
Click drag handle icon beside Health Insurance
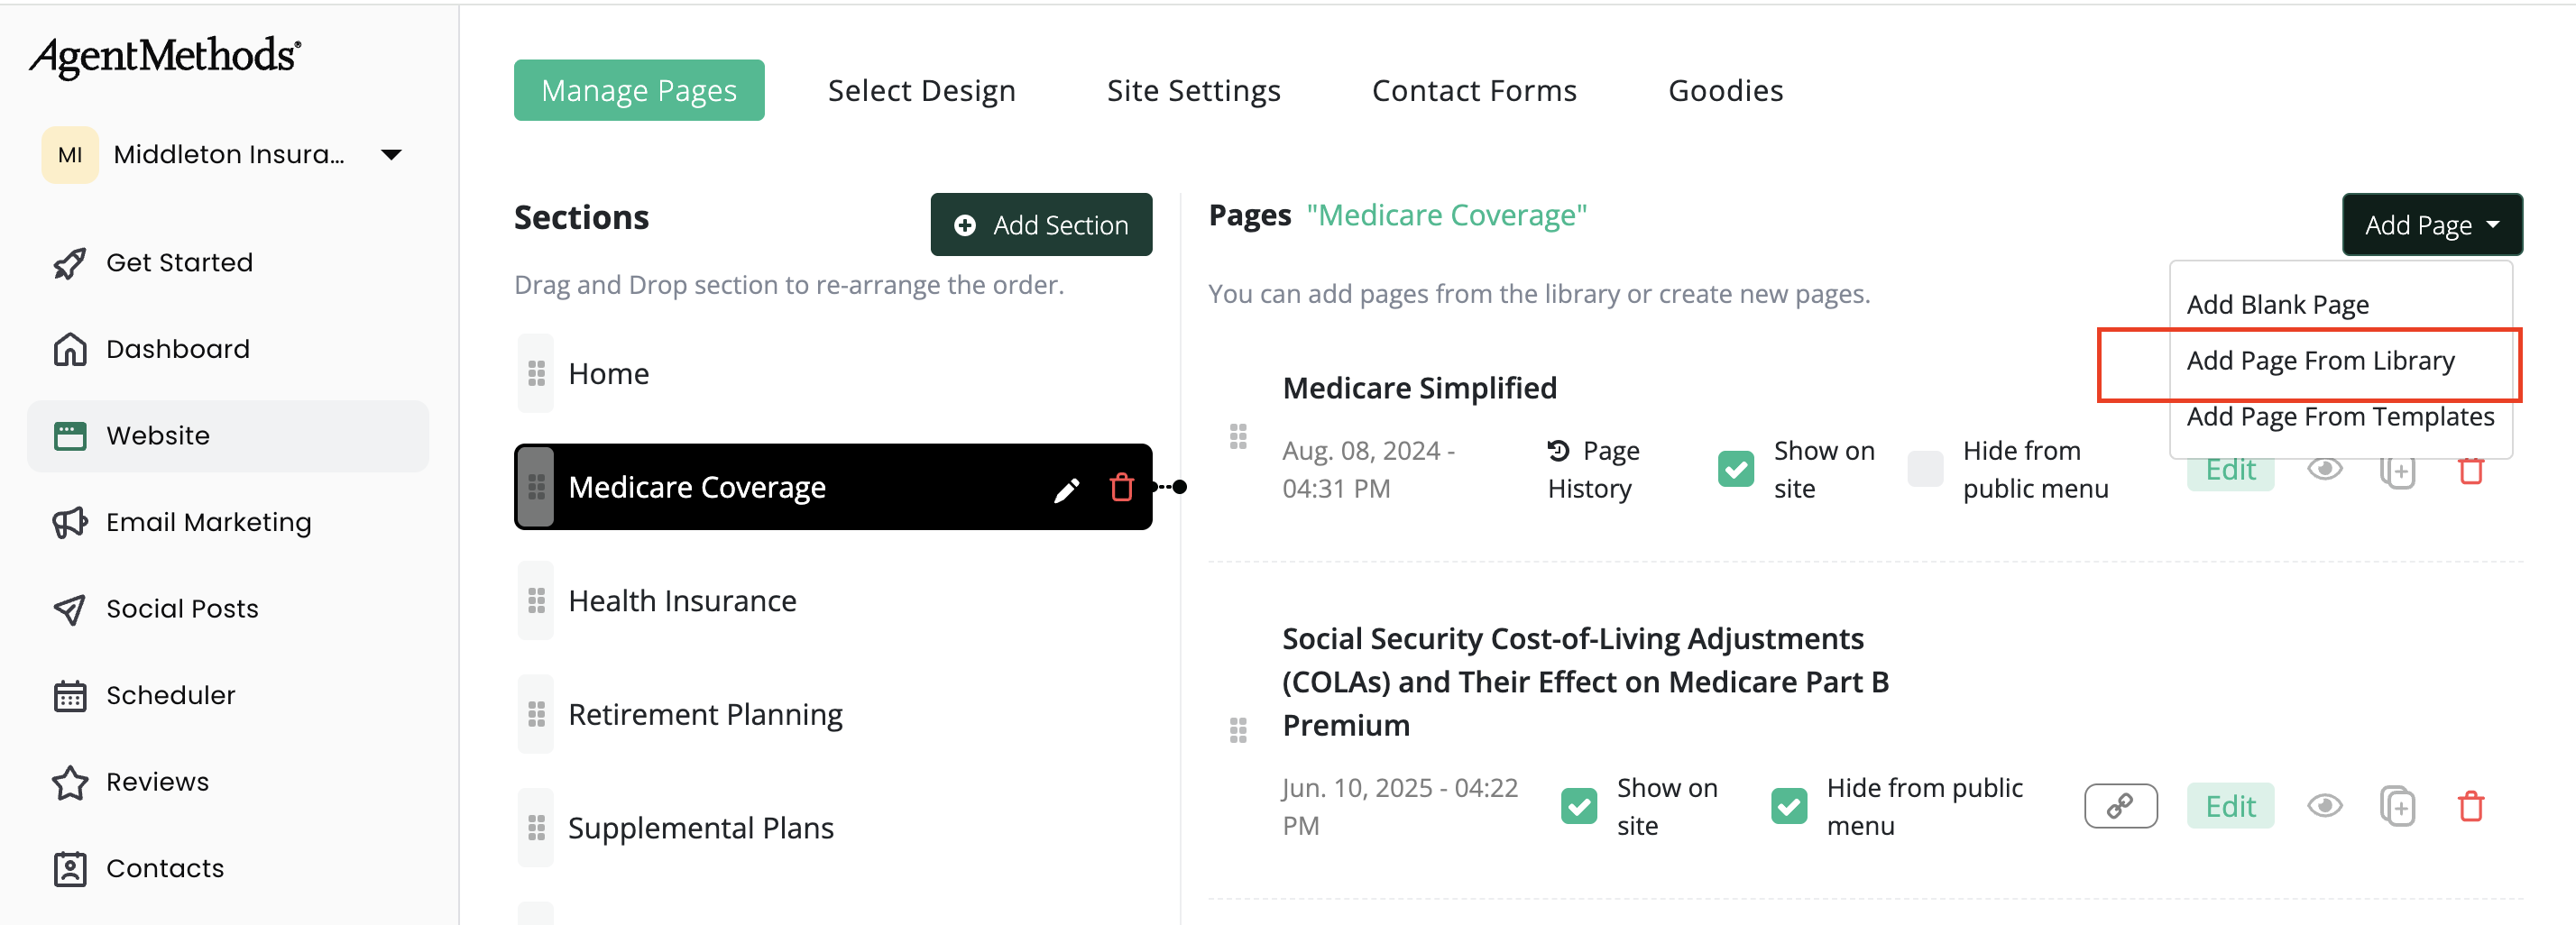tap(536, 601)
